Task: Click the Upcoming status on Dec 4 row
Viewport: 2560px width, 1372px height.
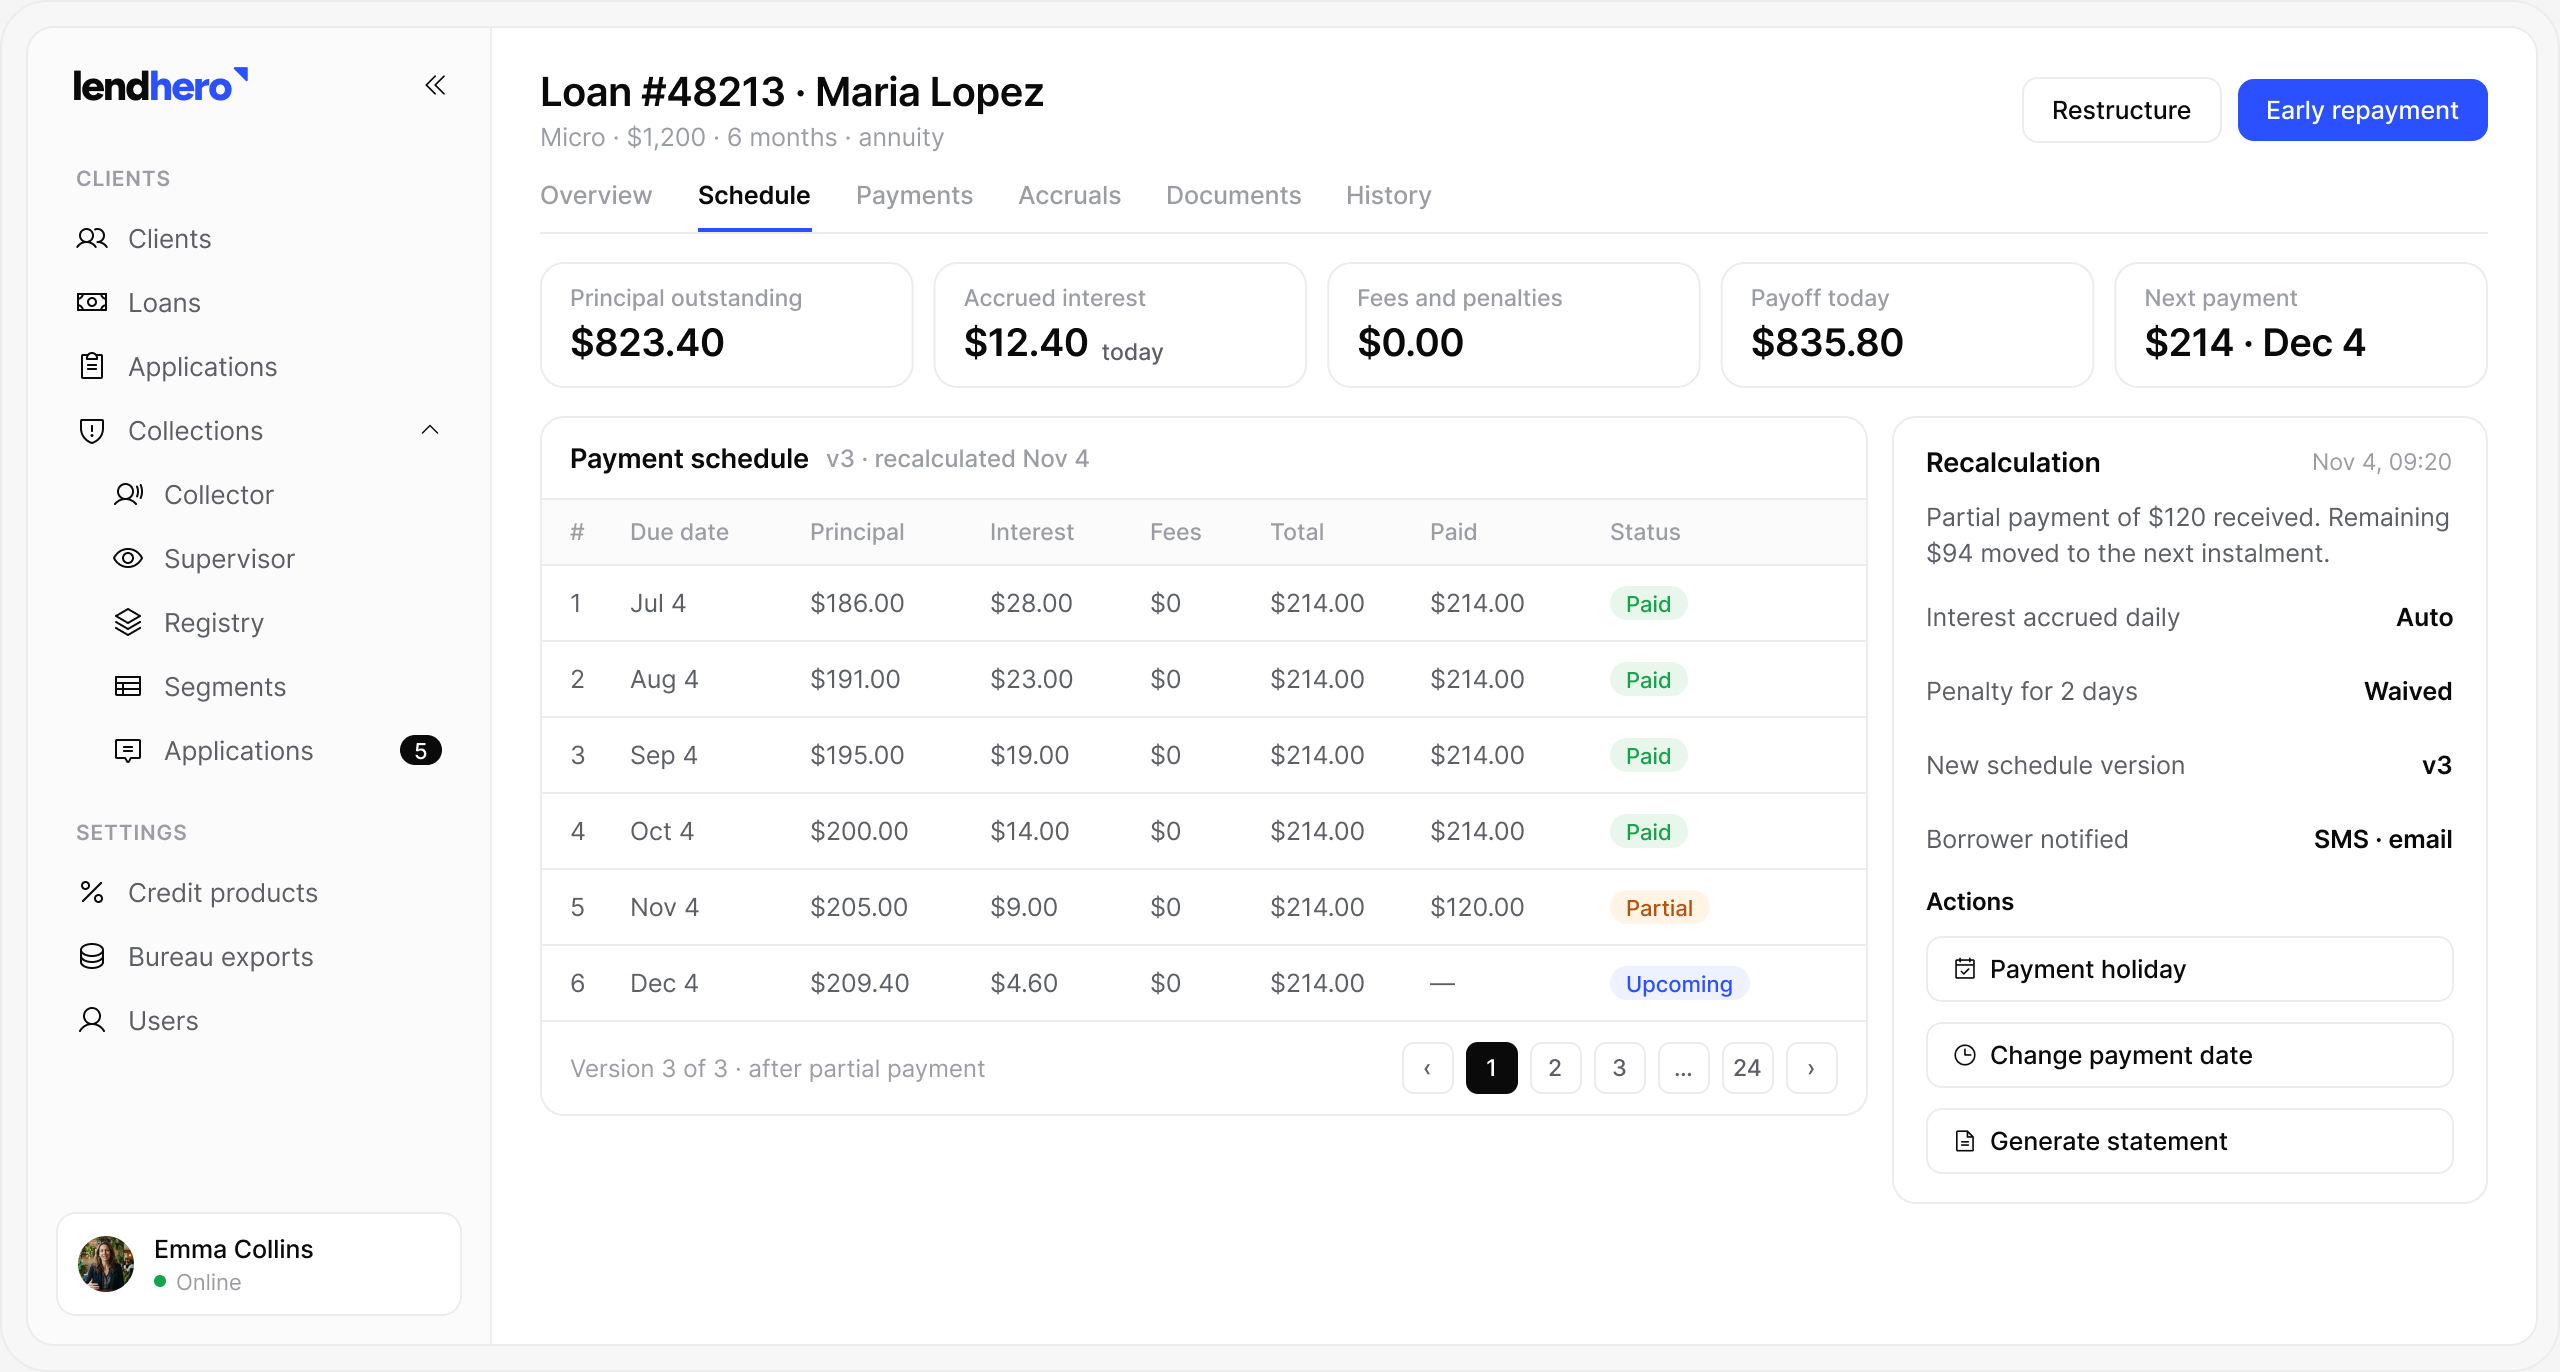Action: tap(1679, 983)
